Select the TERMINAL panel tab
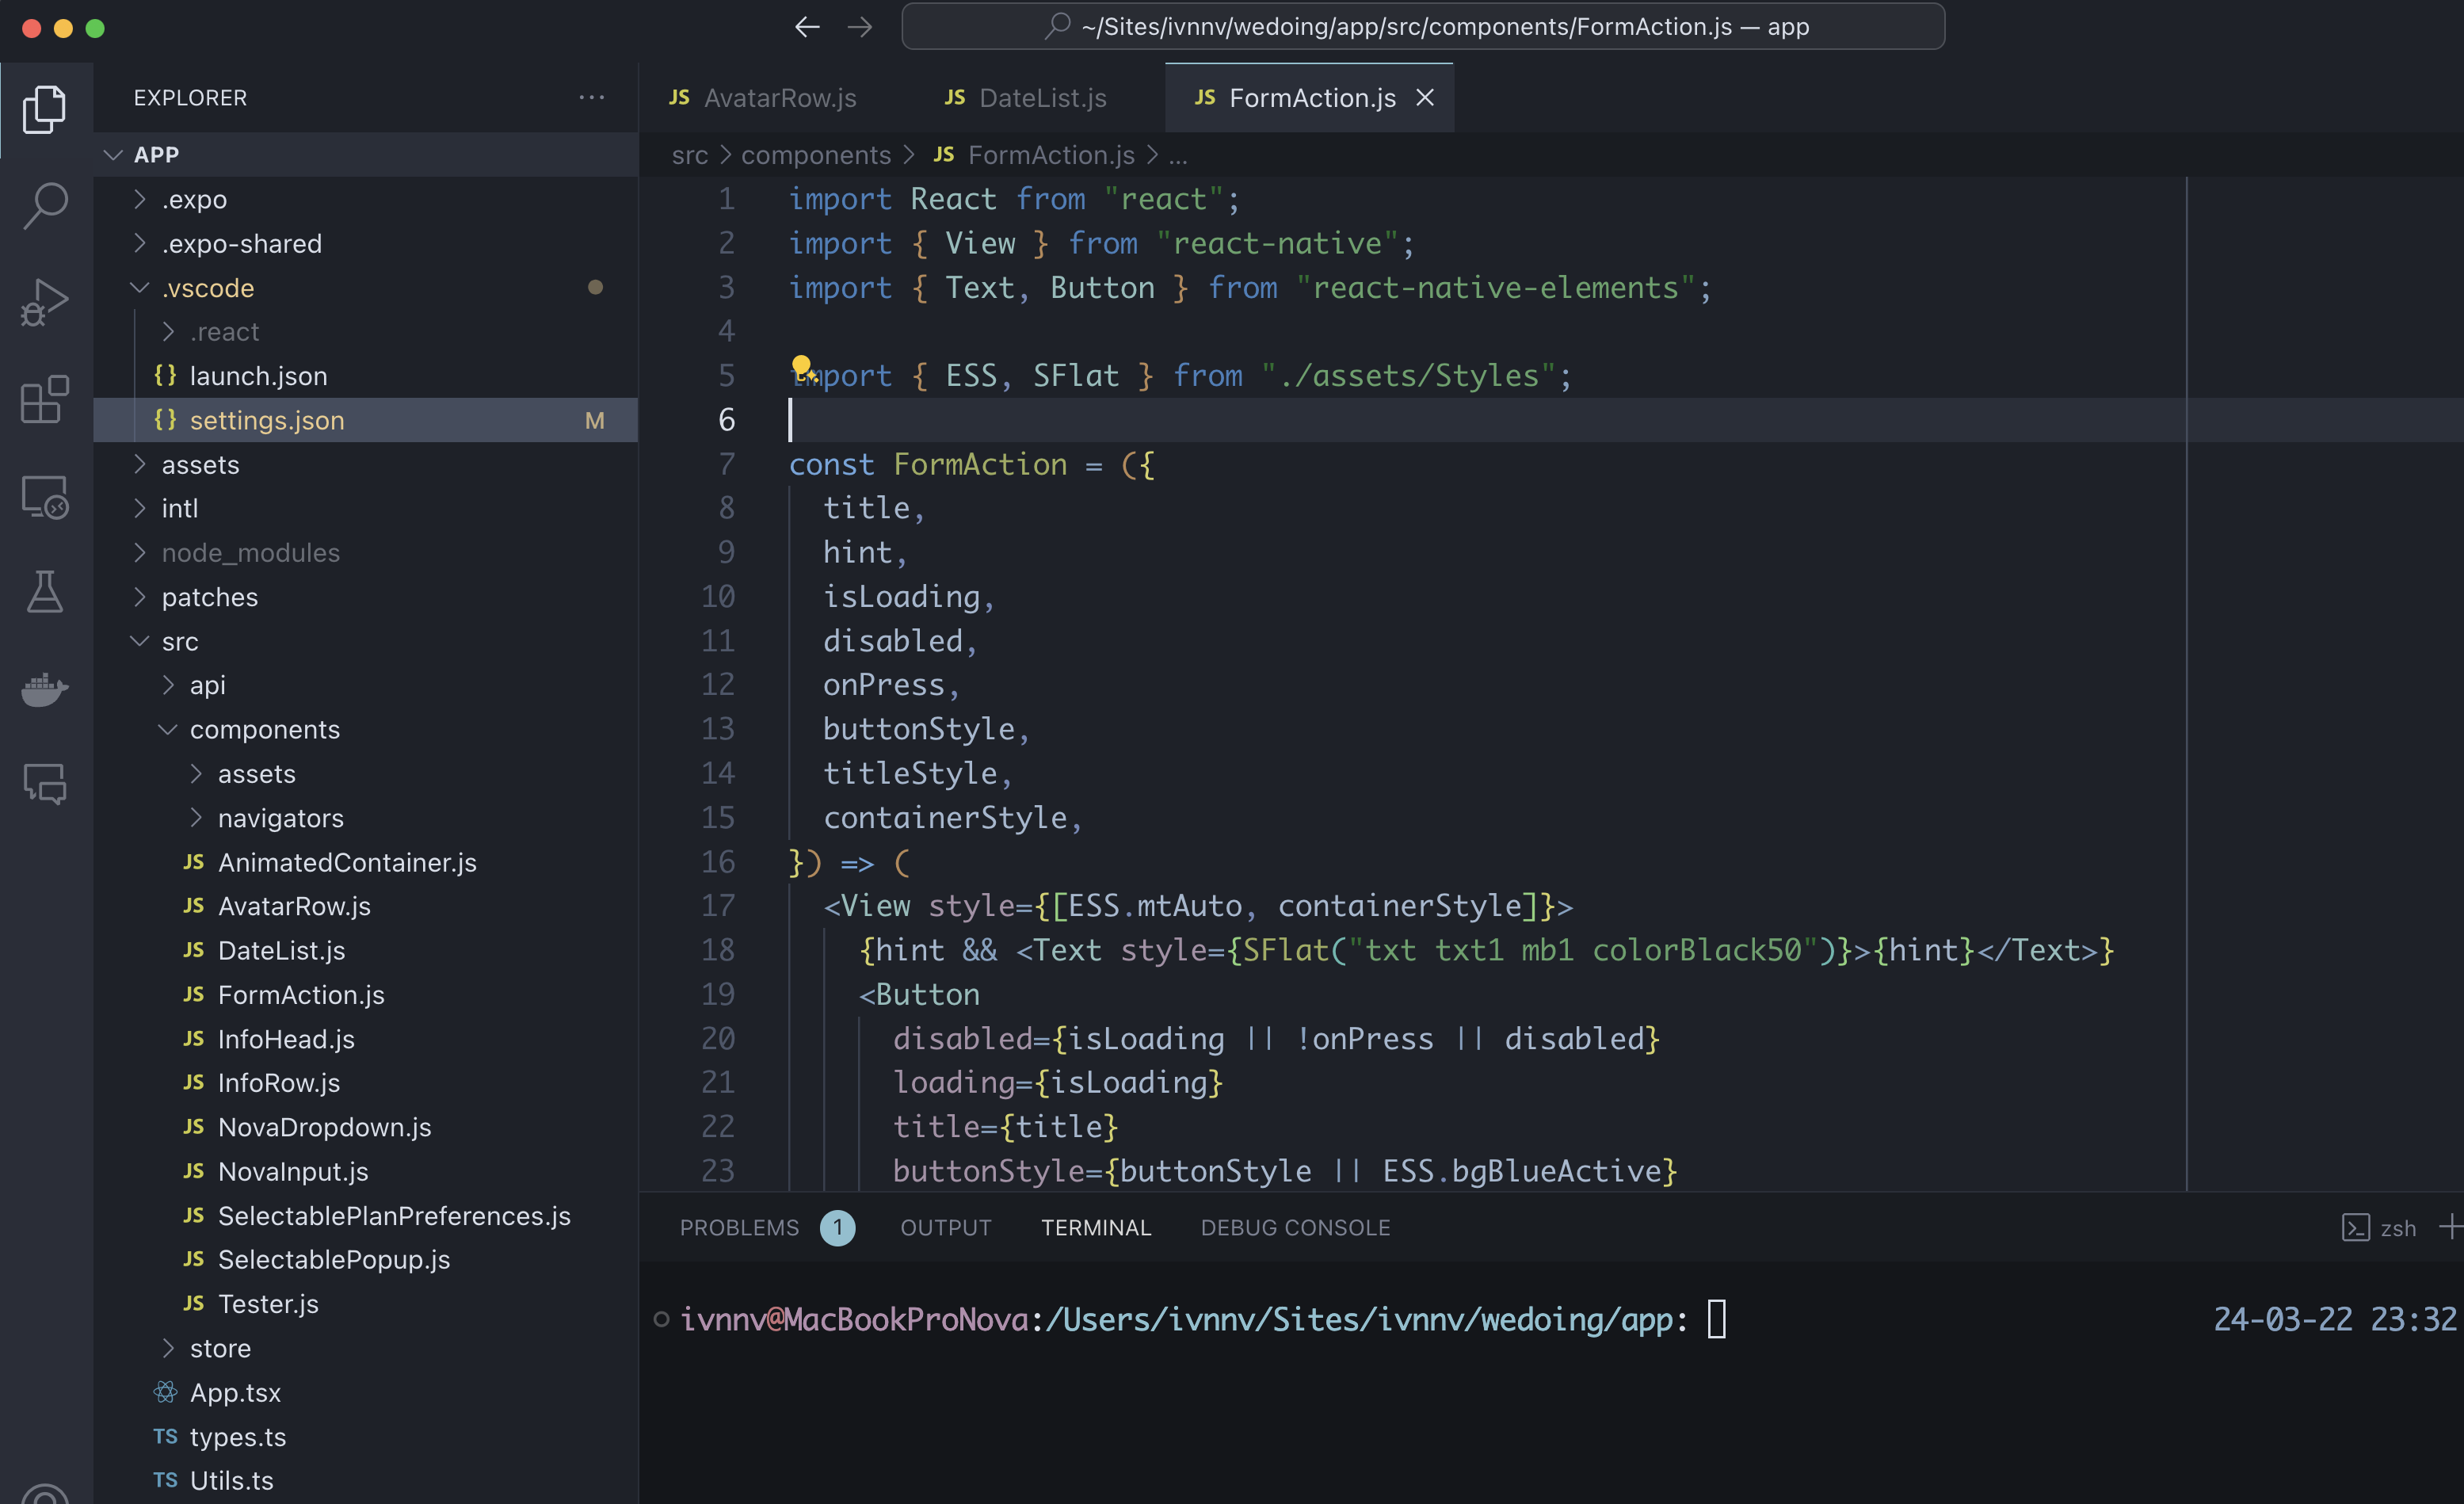Viewport: 2464px width, 1504px height. pyautogui.click(x=1096, y=1227)
